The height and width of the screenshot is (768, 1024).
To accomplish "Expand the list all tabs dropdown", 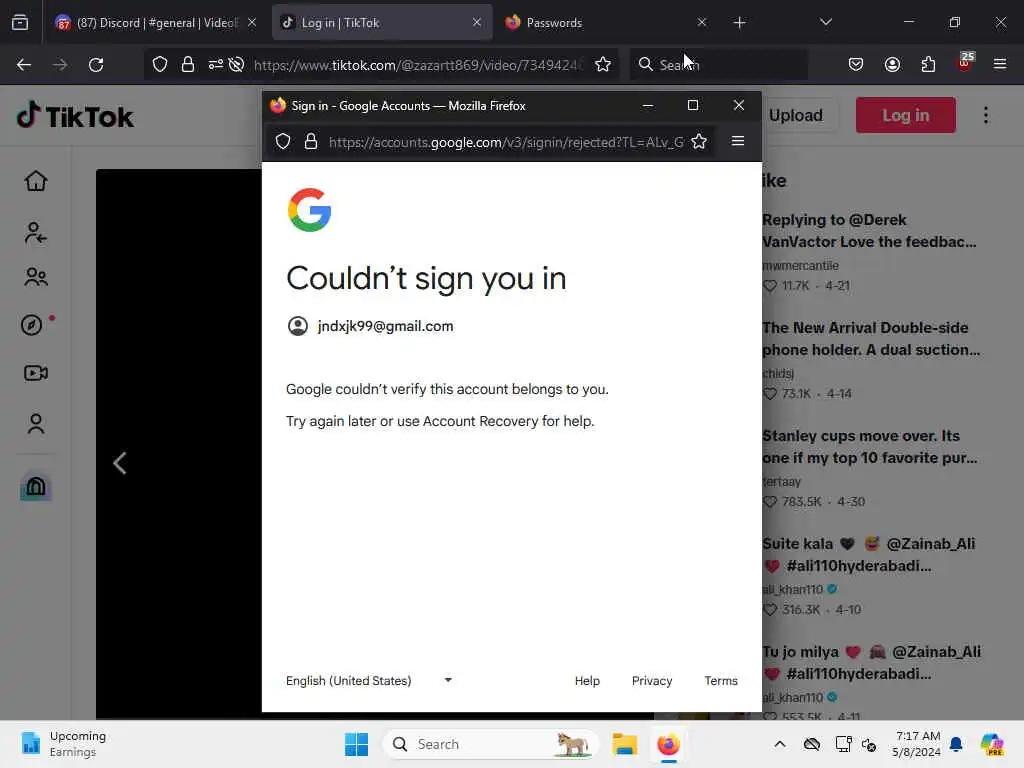I will [x=825, y=23].
